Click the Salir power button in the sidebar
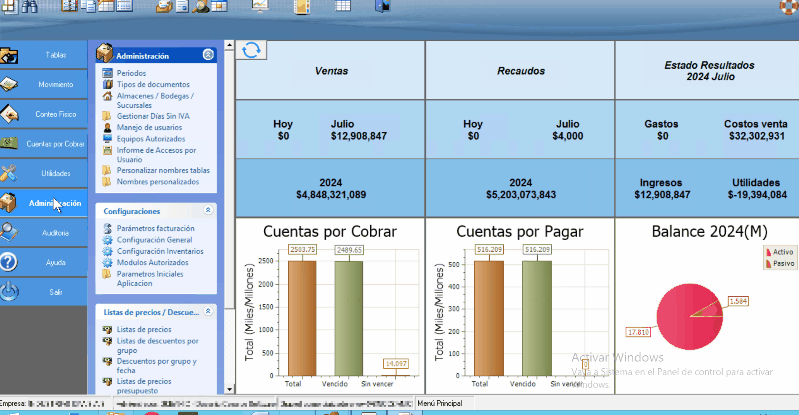This screenshot has width=799, height=415. [55, 291]
